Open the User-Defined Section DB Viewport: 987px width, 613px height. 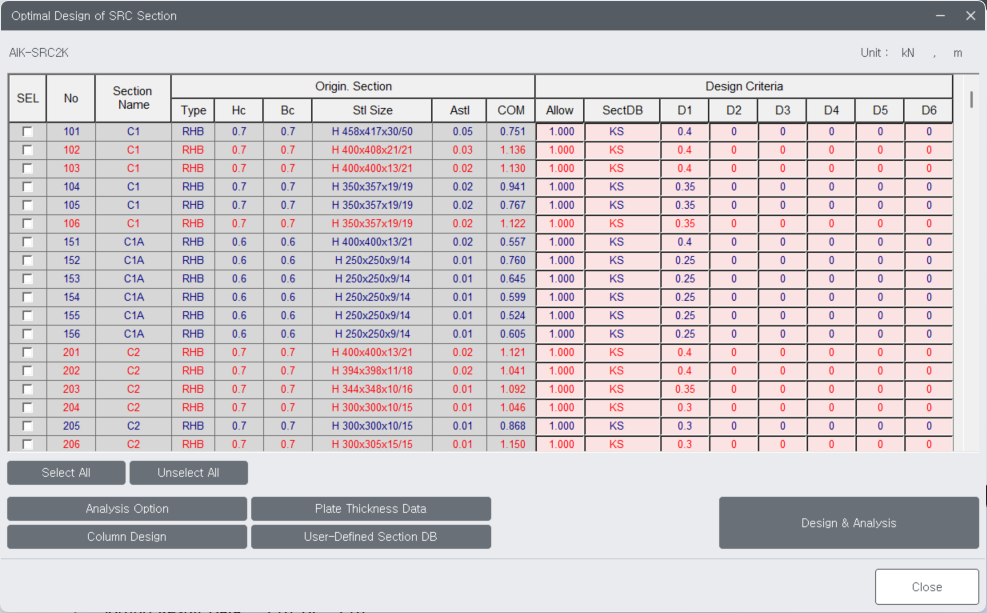[x=371, y=536]
